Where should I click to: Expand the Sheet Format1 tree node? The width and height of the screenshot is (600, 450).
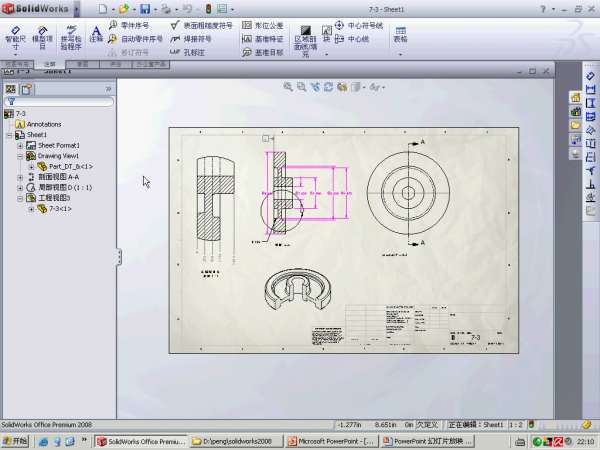(x=20, y=146)
